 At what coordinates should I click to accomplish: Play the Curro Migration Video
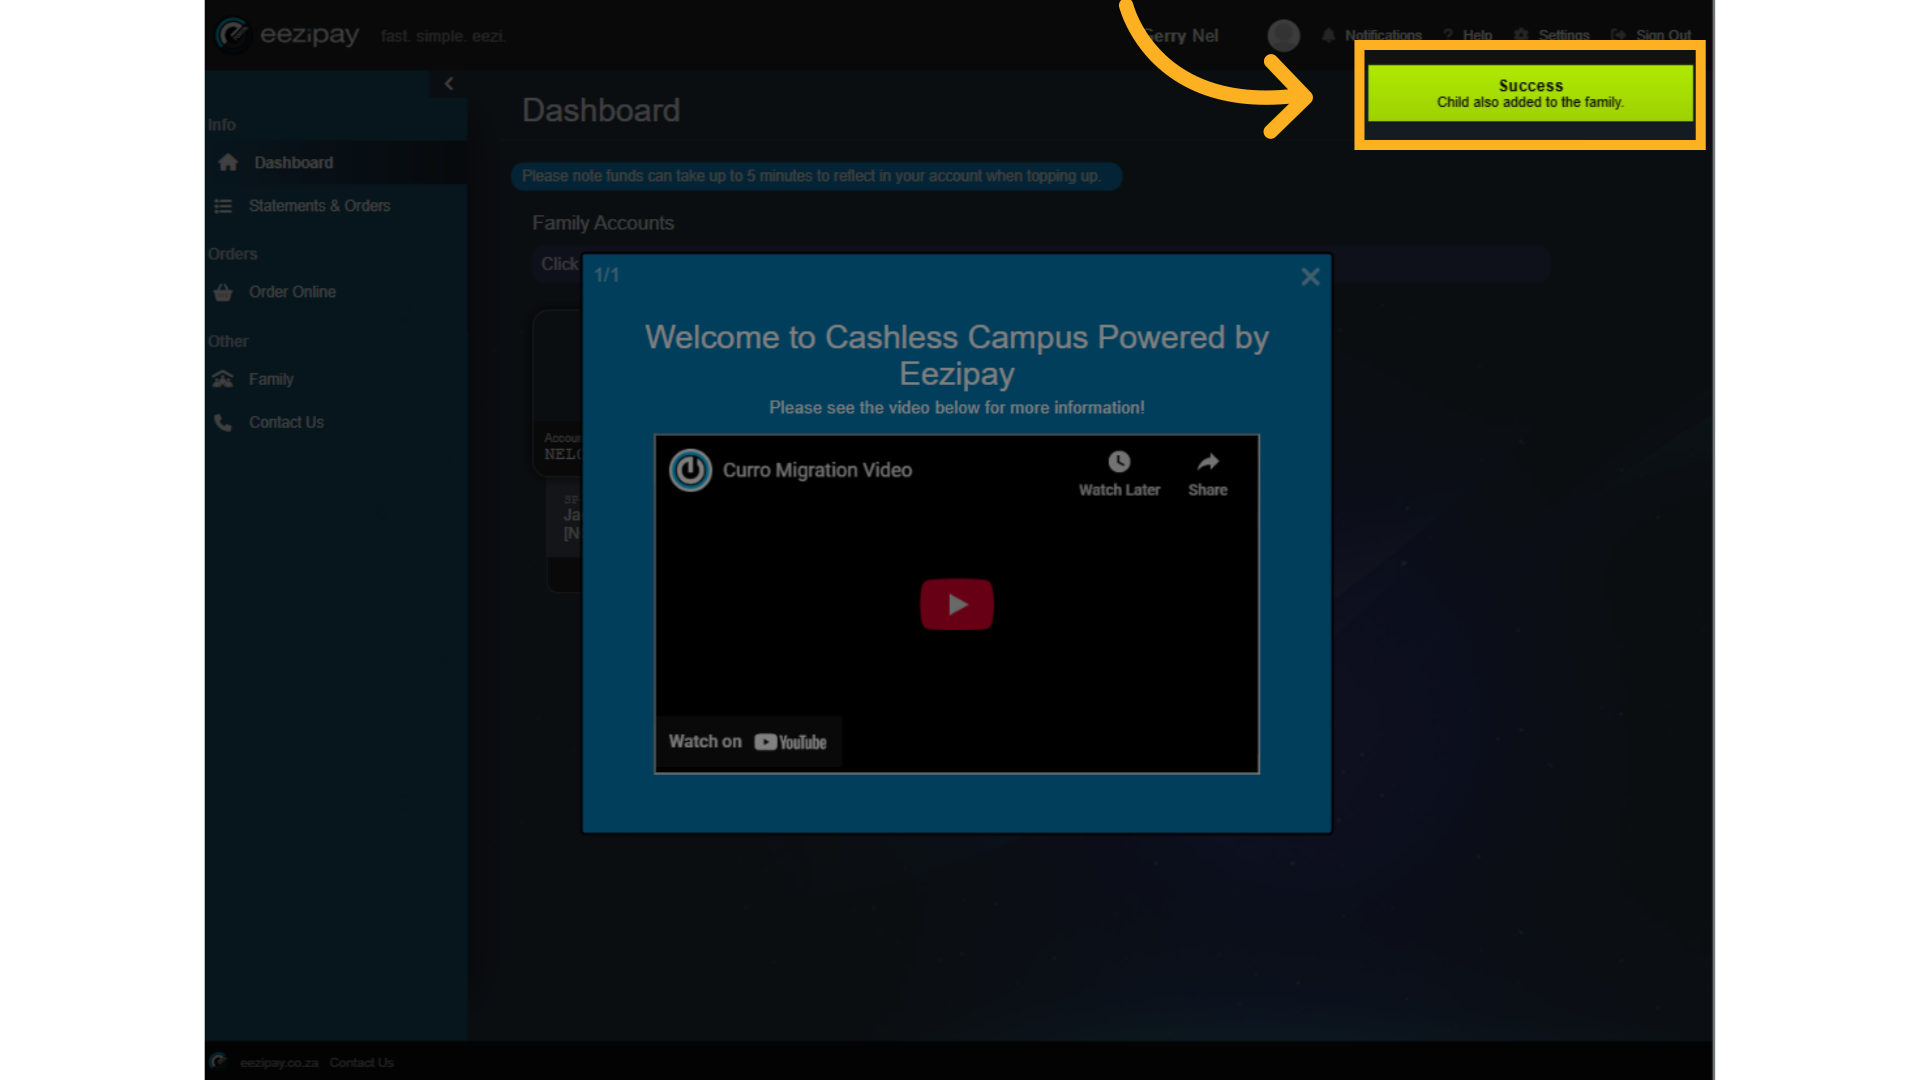pos(957,604)
